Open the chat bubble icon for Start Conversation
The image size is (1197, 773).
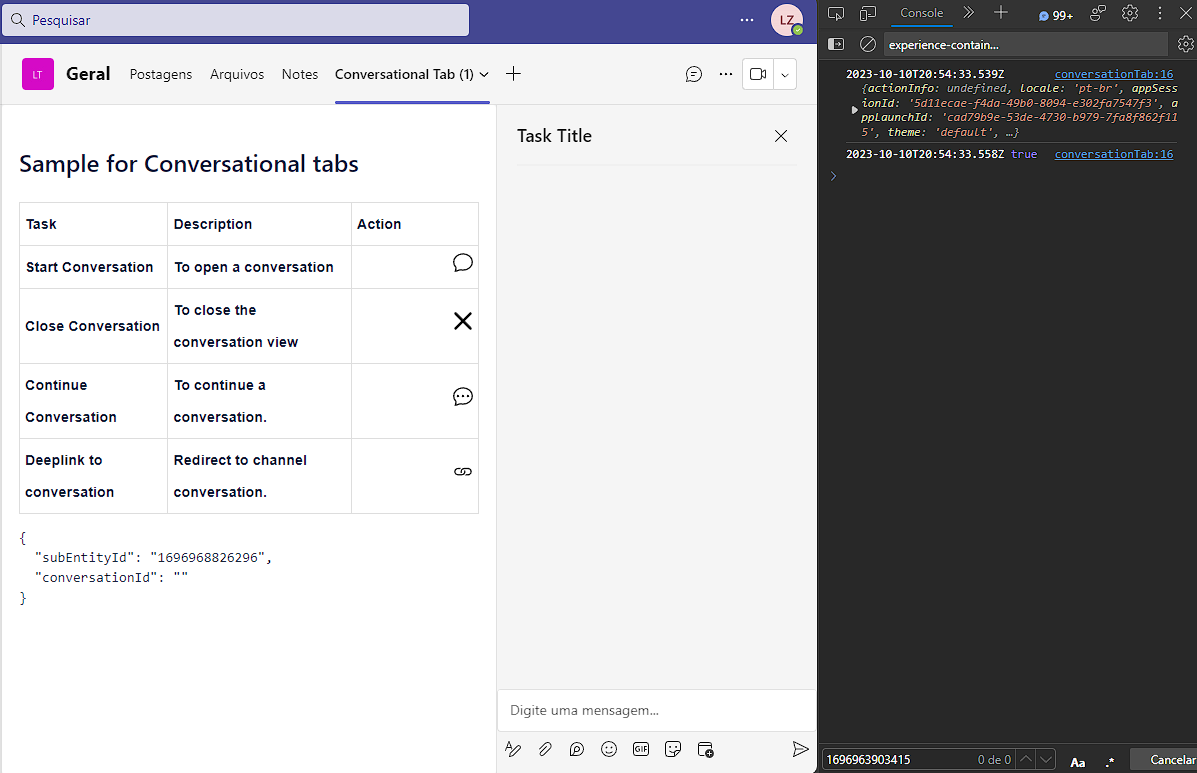click(462, 262)
